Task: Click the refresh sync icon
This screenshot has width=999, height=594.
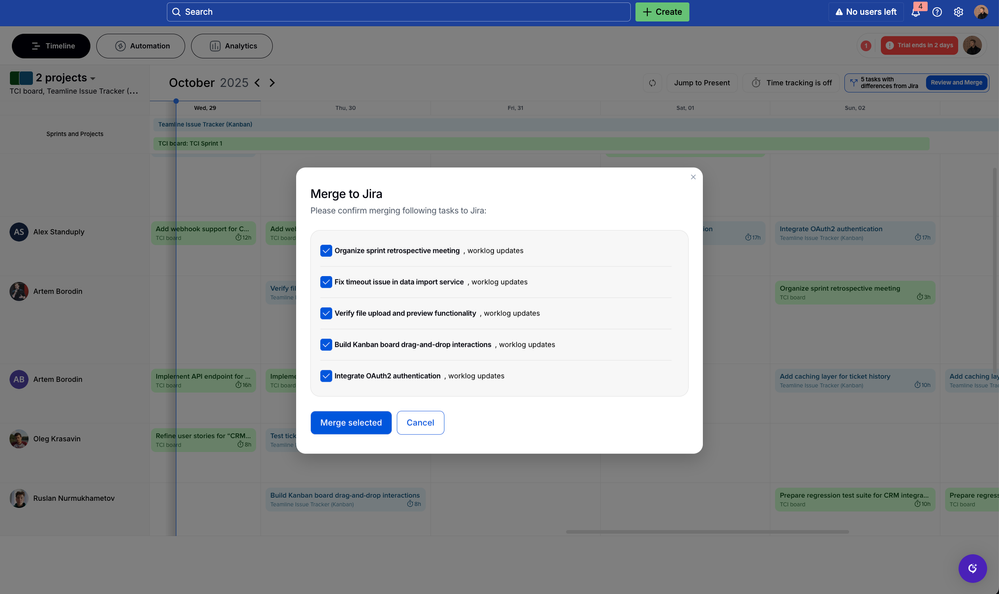Action: coord(652,83)
